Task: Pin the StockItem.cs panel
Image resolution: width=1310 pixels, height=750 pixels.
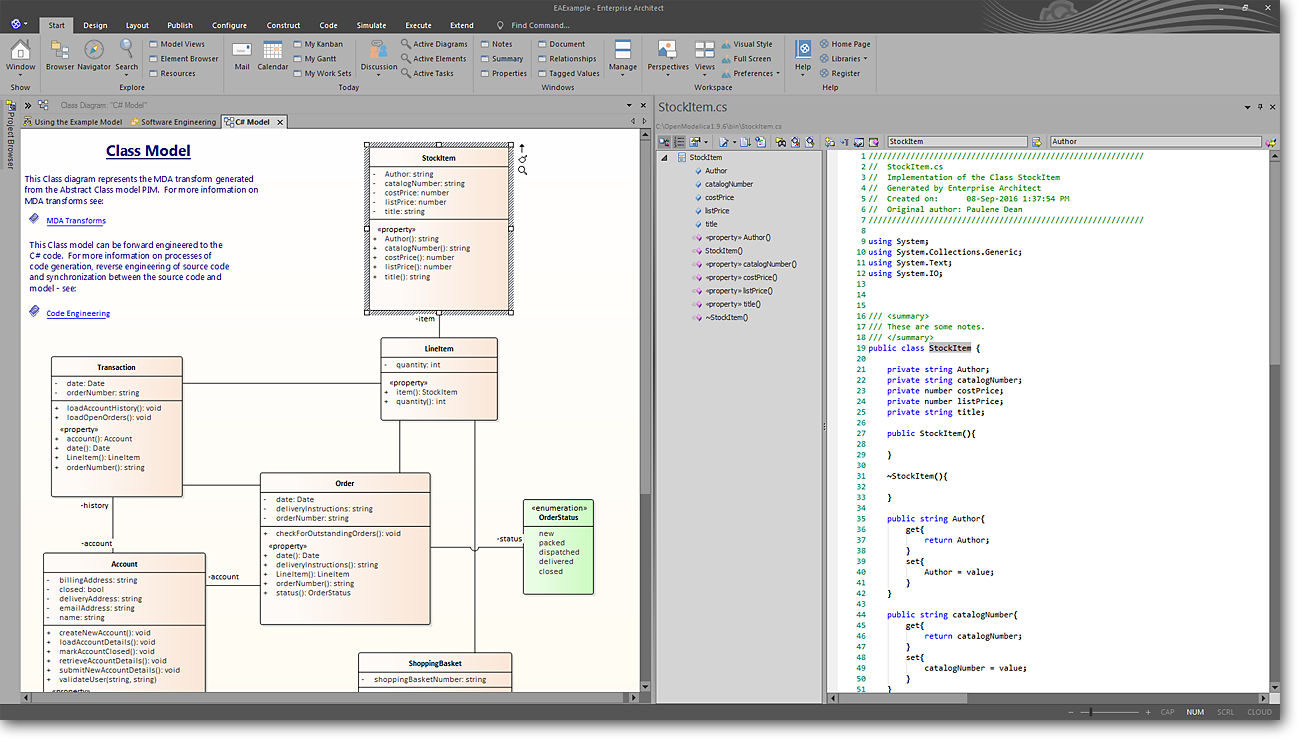Action: point(1260,106)
